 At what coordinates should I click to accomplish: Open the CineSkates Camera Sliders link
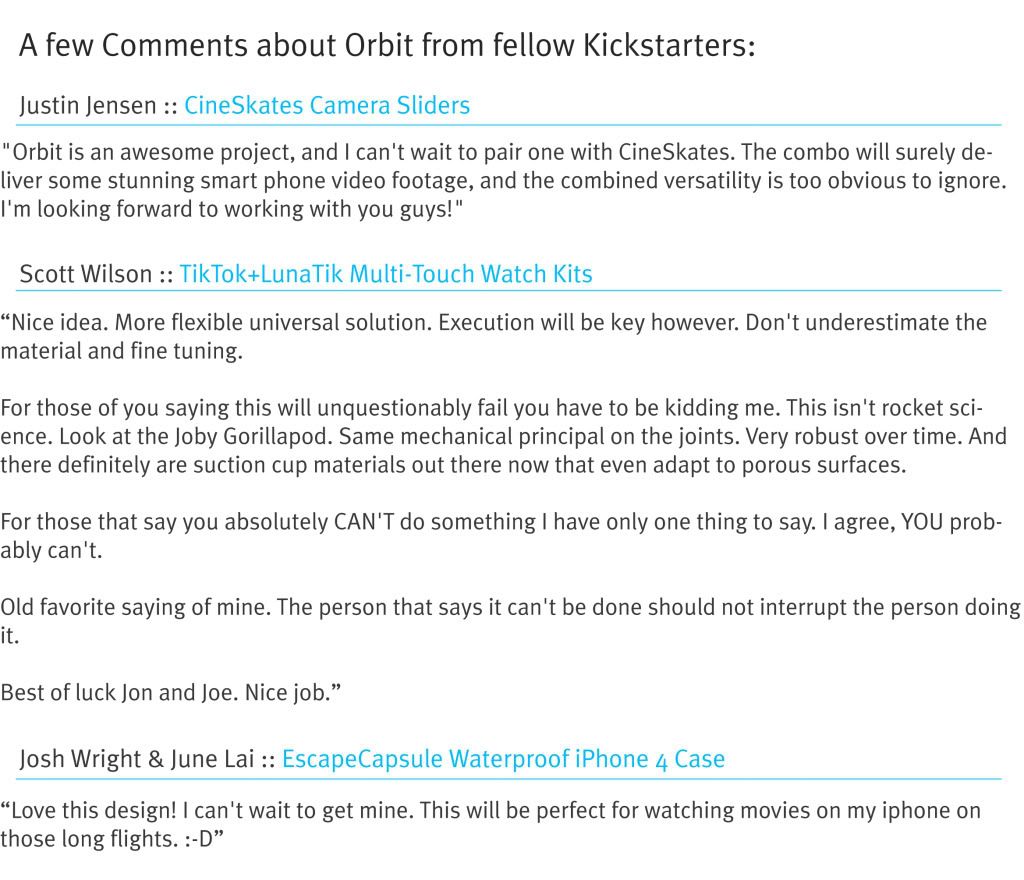(327, 105)
